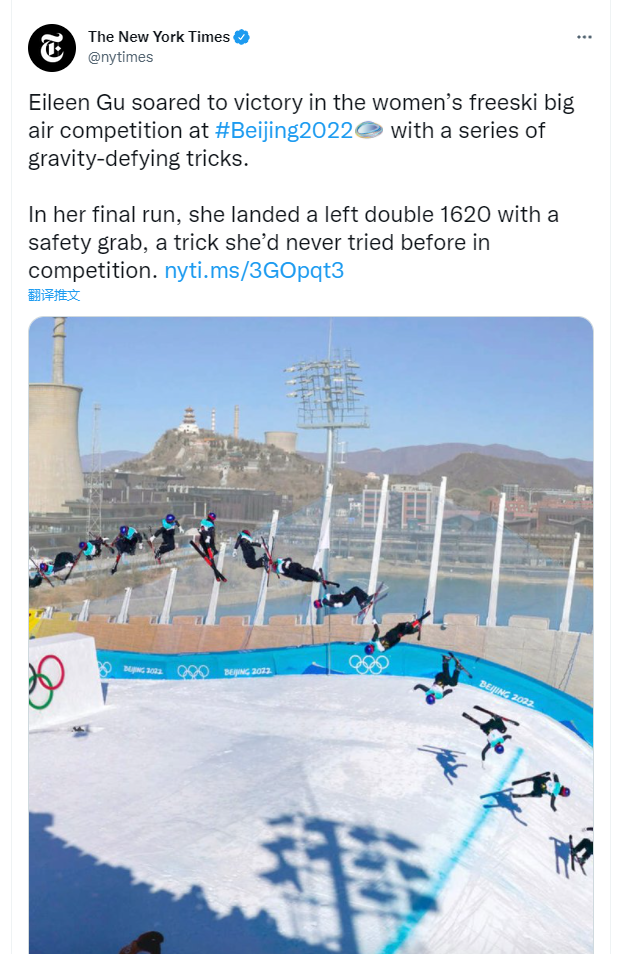
Task: Click the paragraph beginning 'Eileen Gu soared'
Action: (302, 130)
